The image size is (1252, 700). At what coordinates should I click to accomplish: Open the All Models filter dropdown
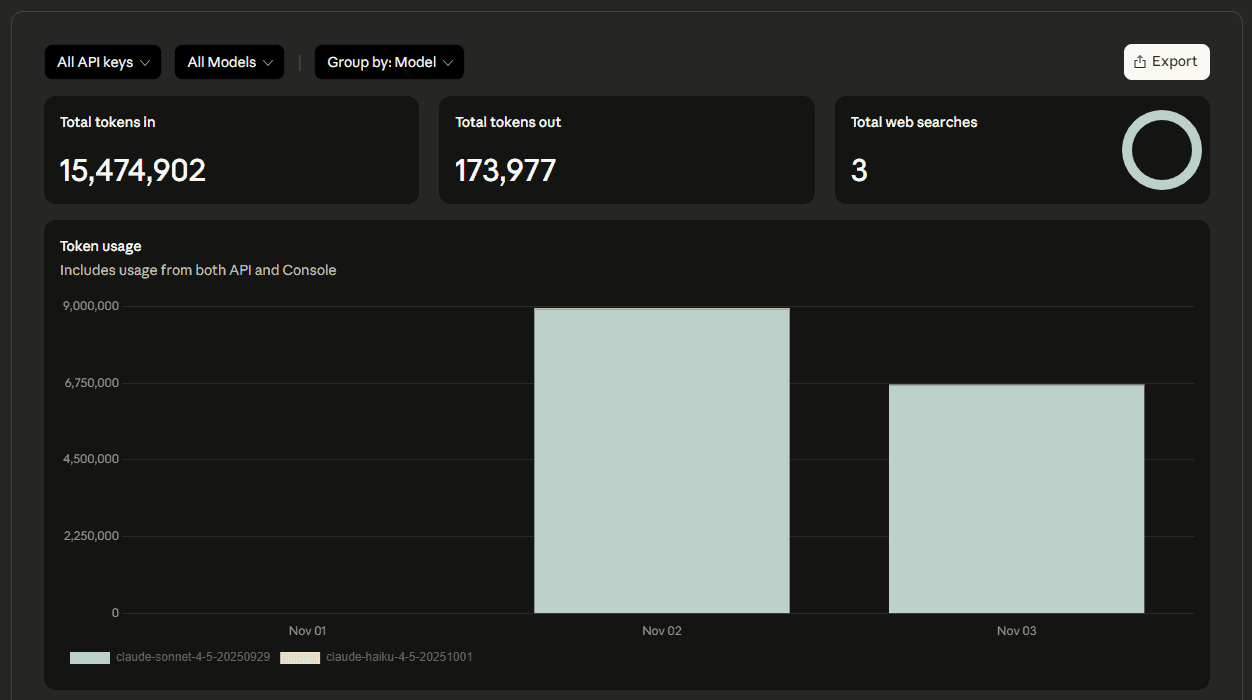(x=229, y=62)
